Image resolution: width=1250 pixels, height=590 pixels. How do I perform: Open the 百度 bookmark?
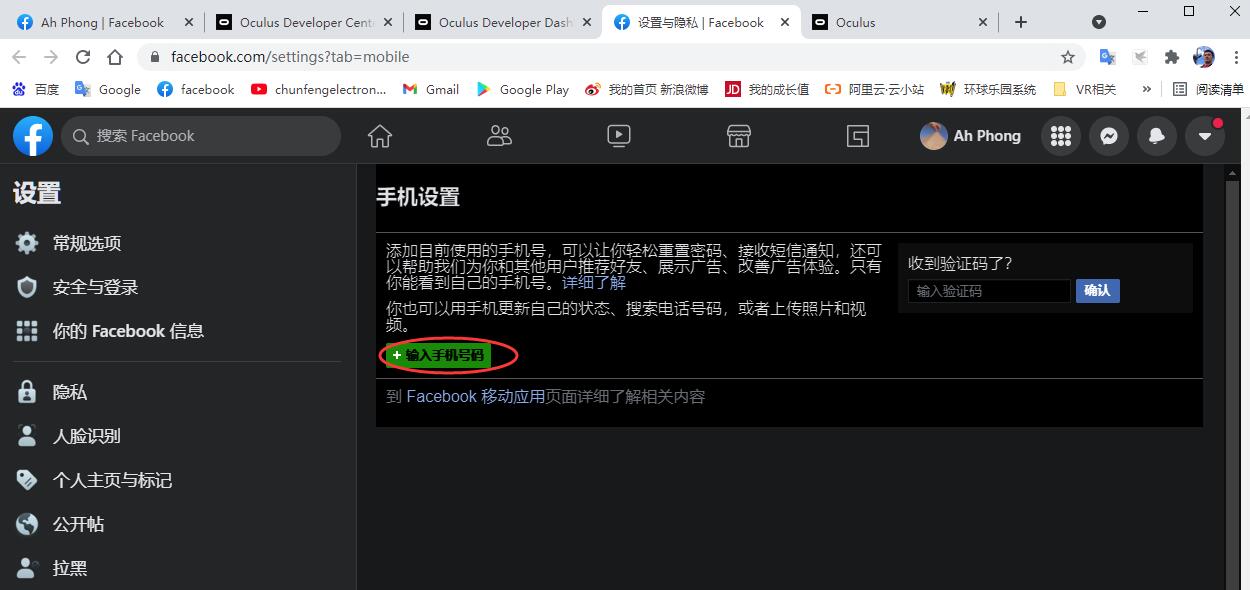pyautogui.click(x=35, y=89)
